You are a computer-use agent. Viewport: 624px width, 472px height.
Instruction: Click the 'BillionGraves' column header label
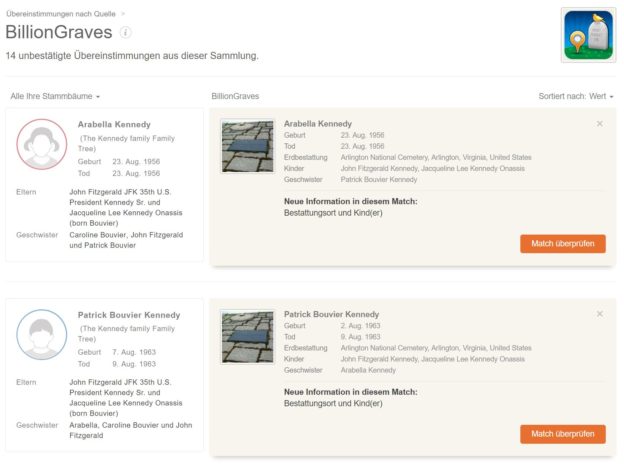[x=235, y=96]
